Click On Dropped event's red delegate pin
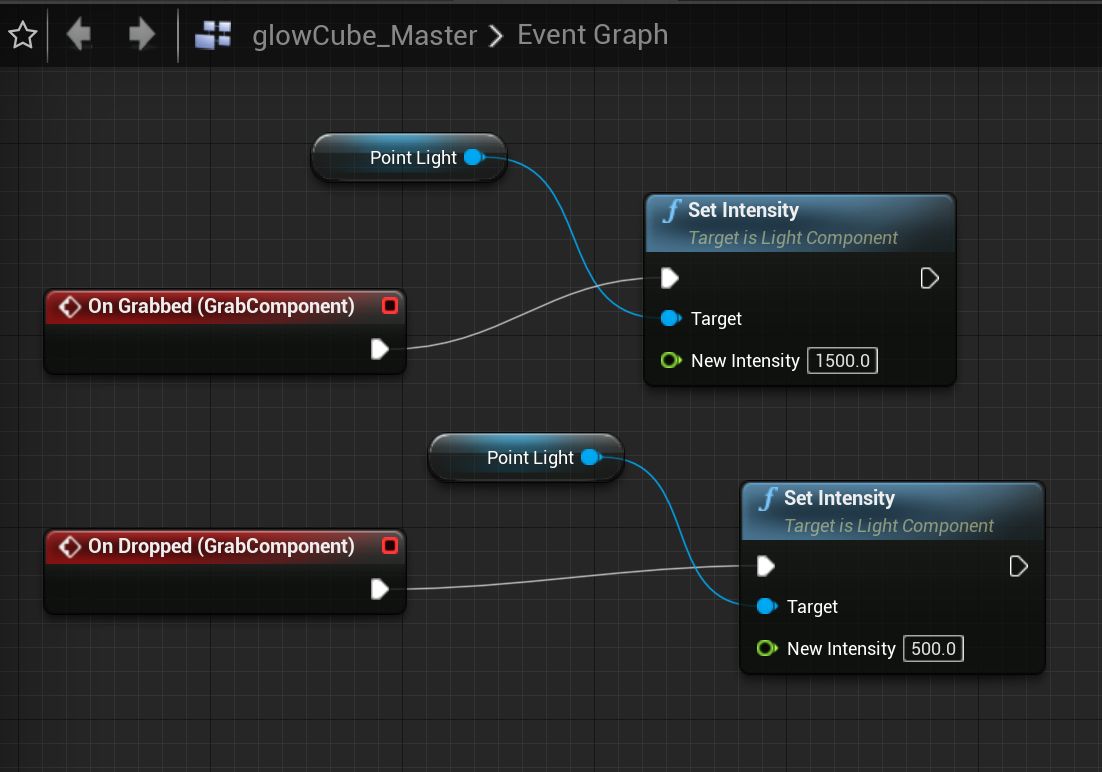The image size is (1102, 772). (x=390, y=546)
